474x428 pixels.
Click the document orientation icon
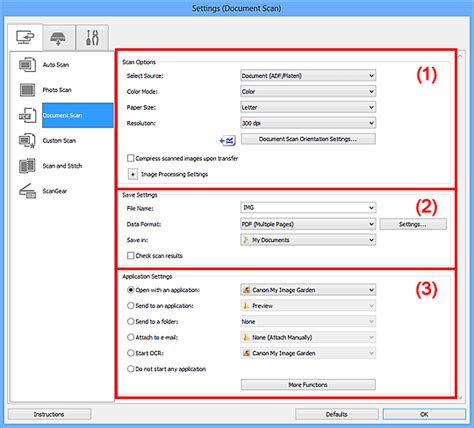click(228, 140)
